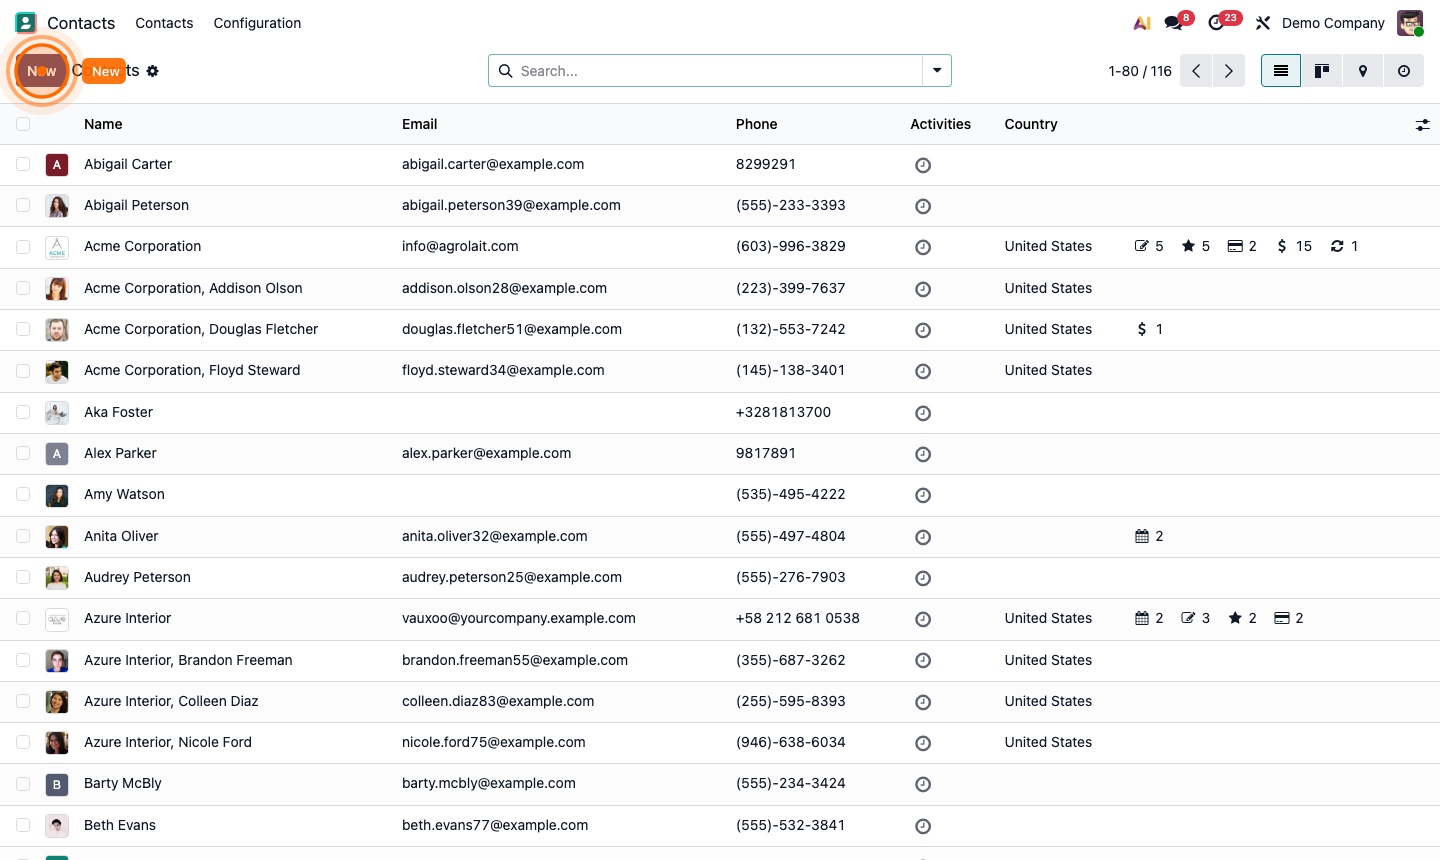Open the AI assistant from the top bar
Screen dimensions: 1440x860
[1141, 22]
